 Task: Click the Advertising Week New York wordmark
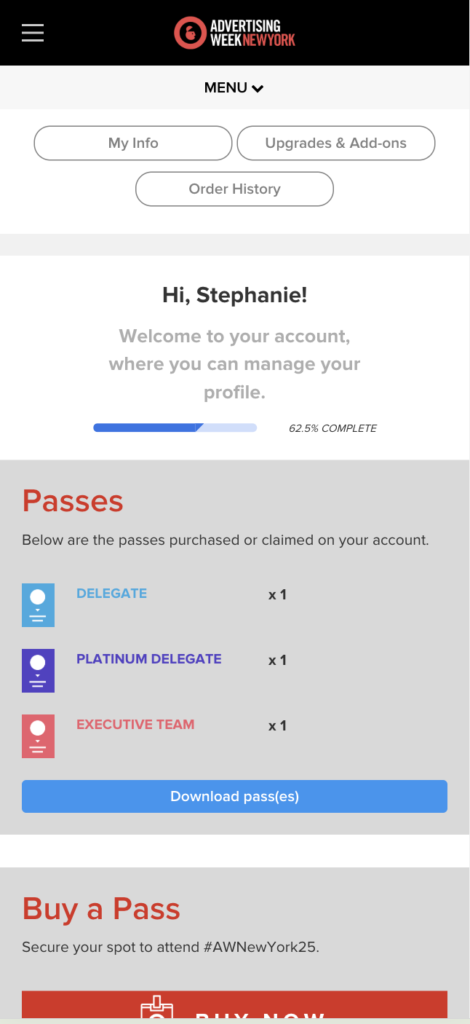tap(253, 33)
